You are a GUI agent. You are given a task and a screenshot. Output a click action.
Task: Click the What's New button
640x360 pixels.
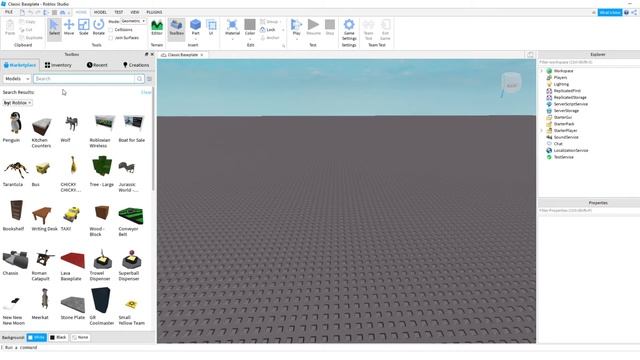[610, 13]
